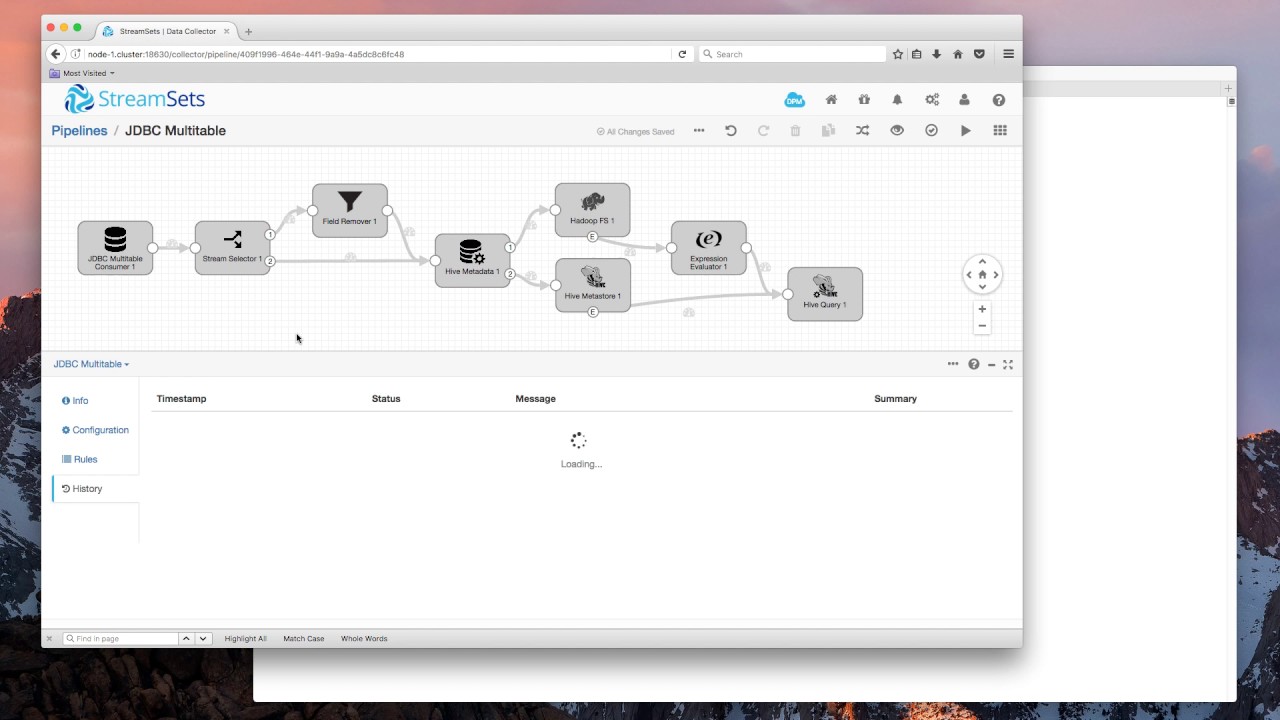
Task: Preview the pipeline via the eye icon
Action: [x=897, y=130]
